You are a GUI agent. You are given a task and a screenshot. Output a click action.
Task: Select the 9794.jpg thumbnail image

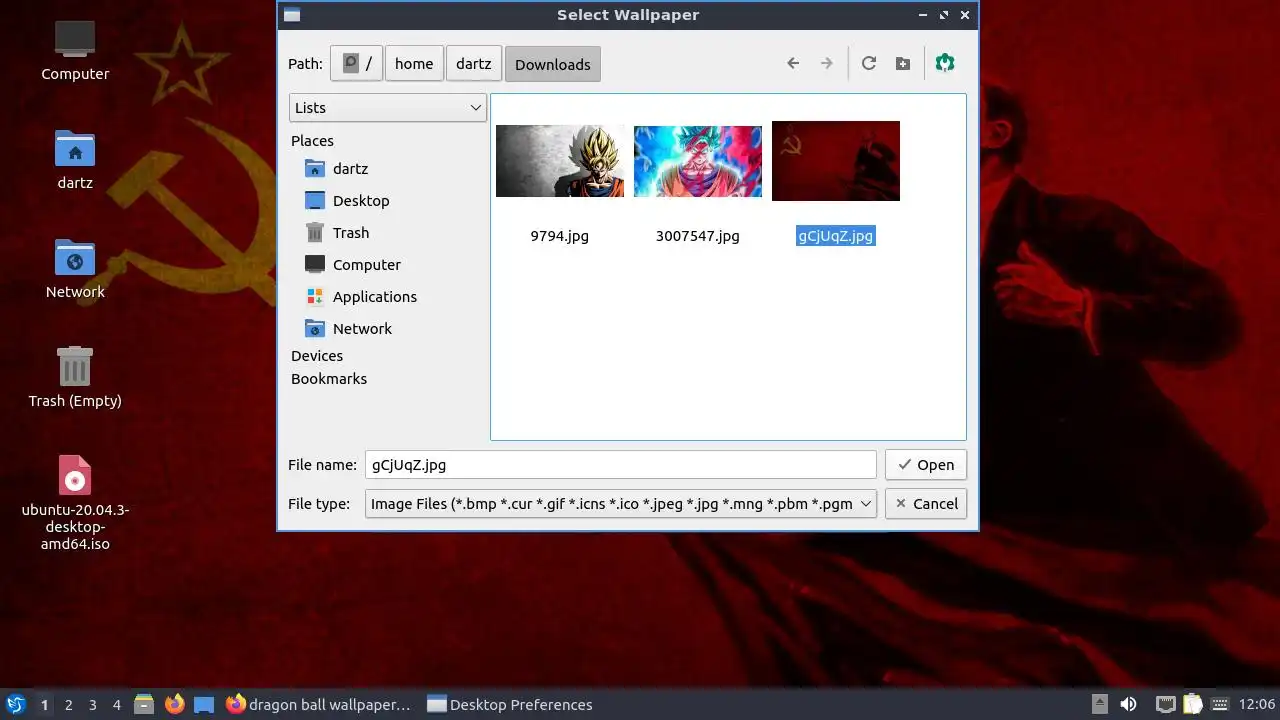560,161
